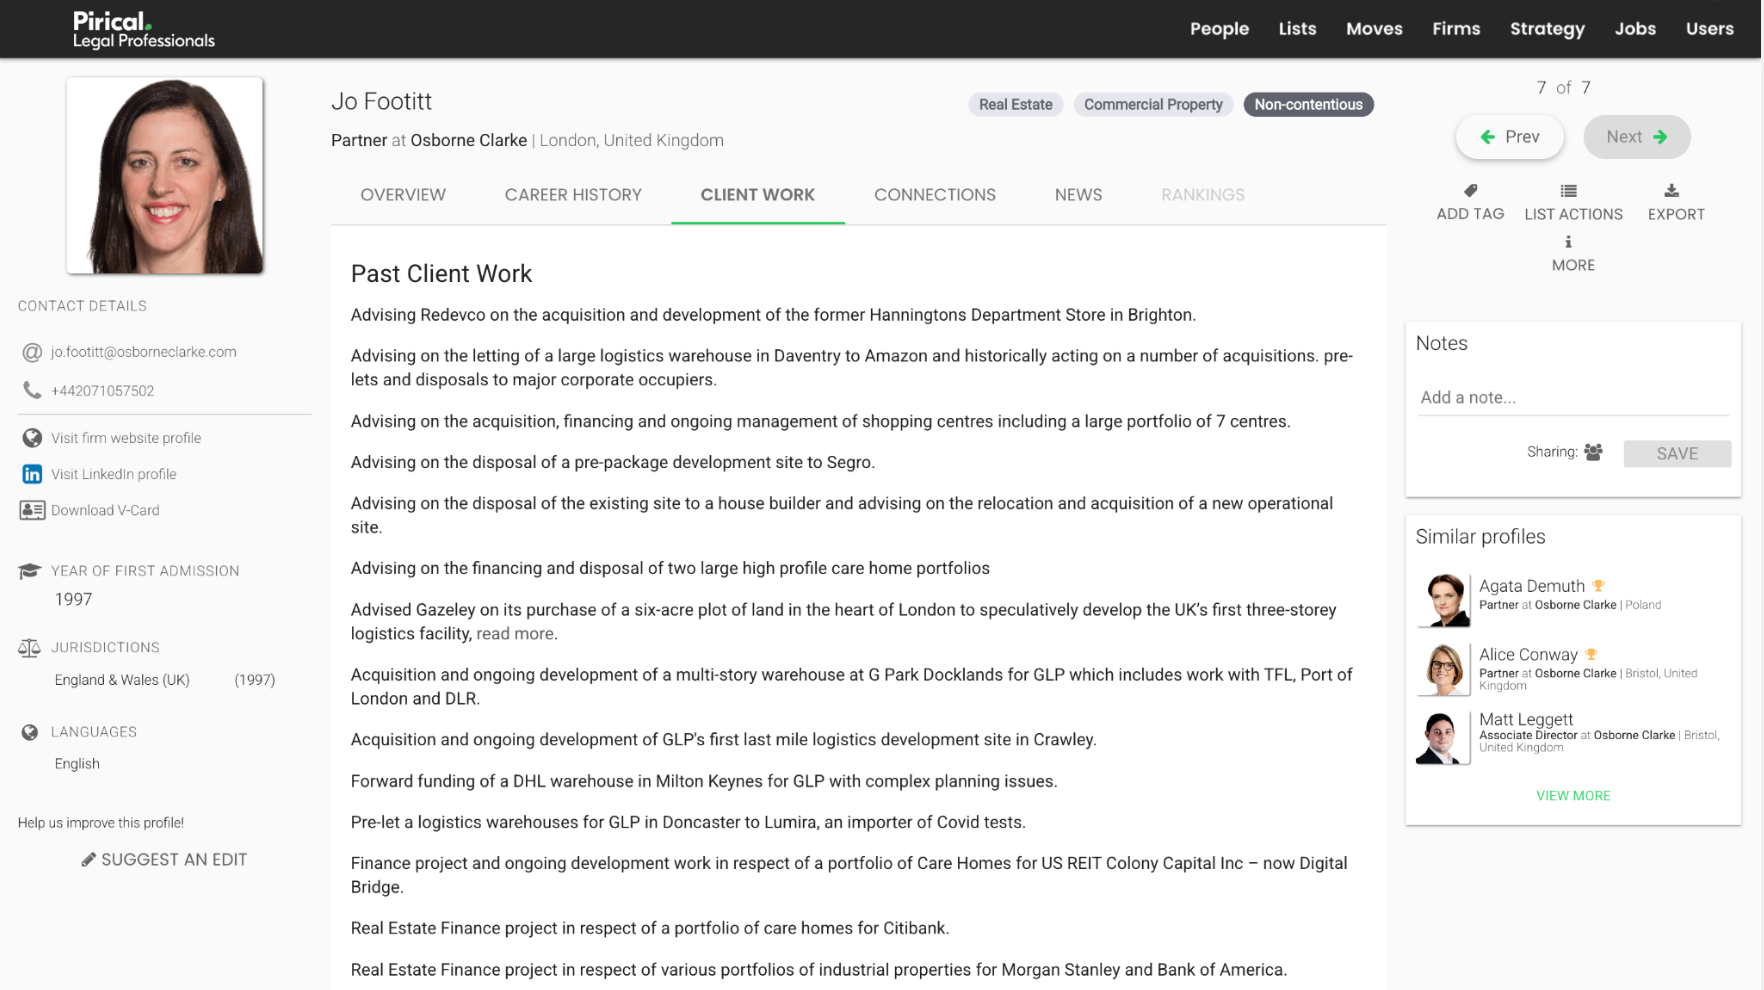Open List Actions via list icon
The image size is (1764, 990).
coord(1569,191)
